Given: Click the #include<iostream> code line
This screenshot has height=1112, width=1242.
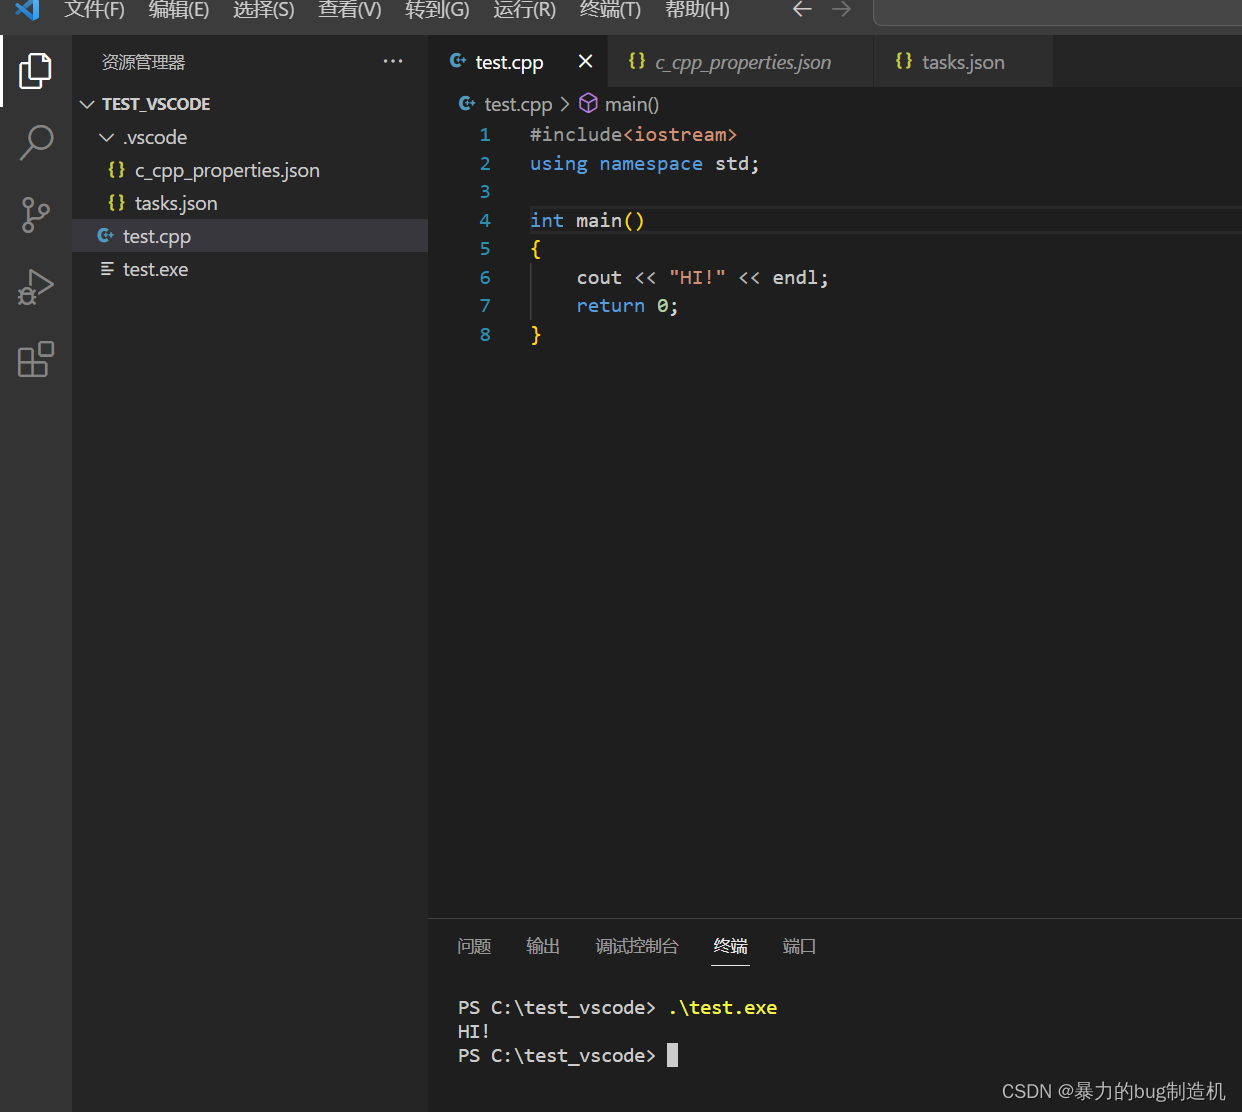Looking at the screenshot, I should tap(633, 134).
